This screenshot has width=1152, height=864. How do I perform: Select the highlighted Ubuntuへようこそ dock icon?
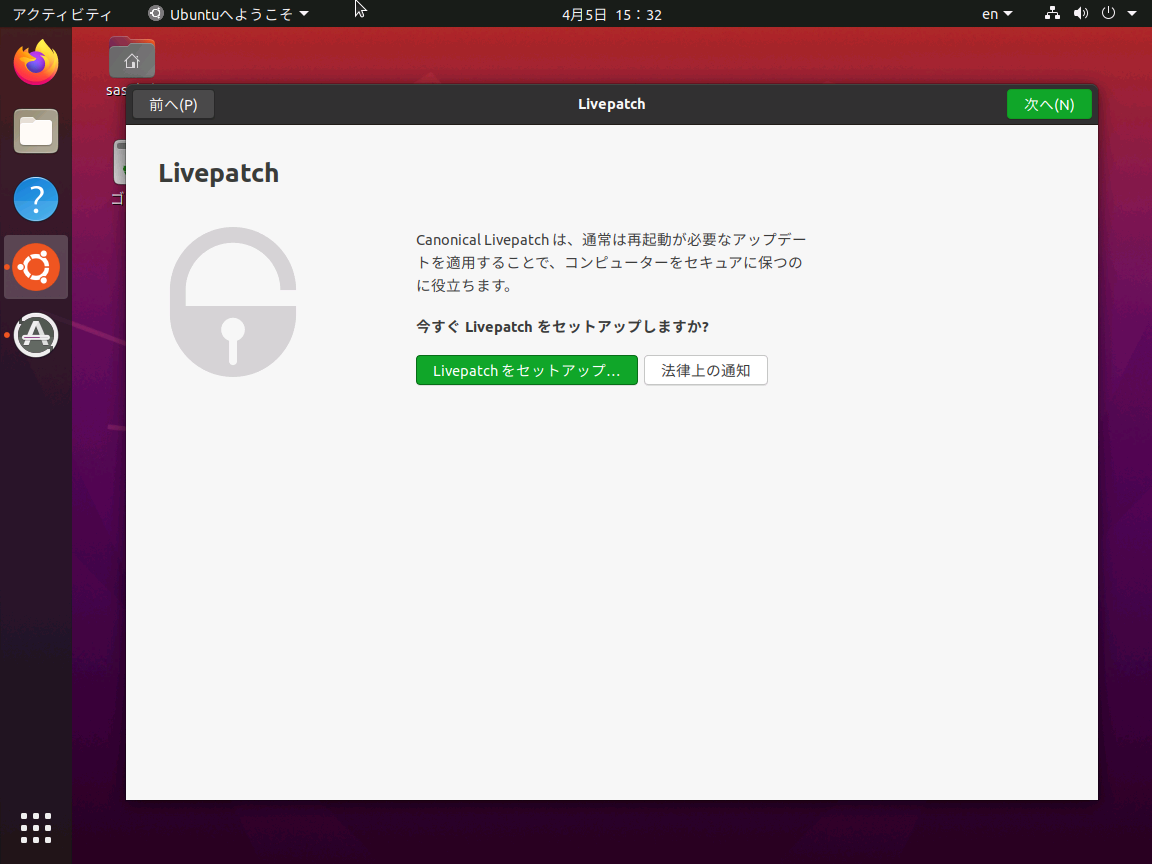[36, 267]
